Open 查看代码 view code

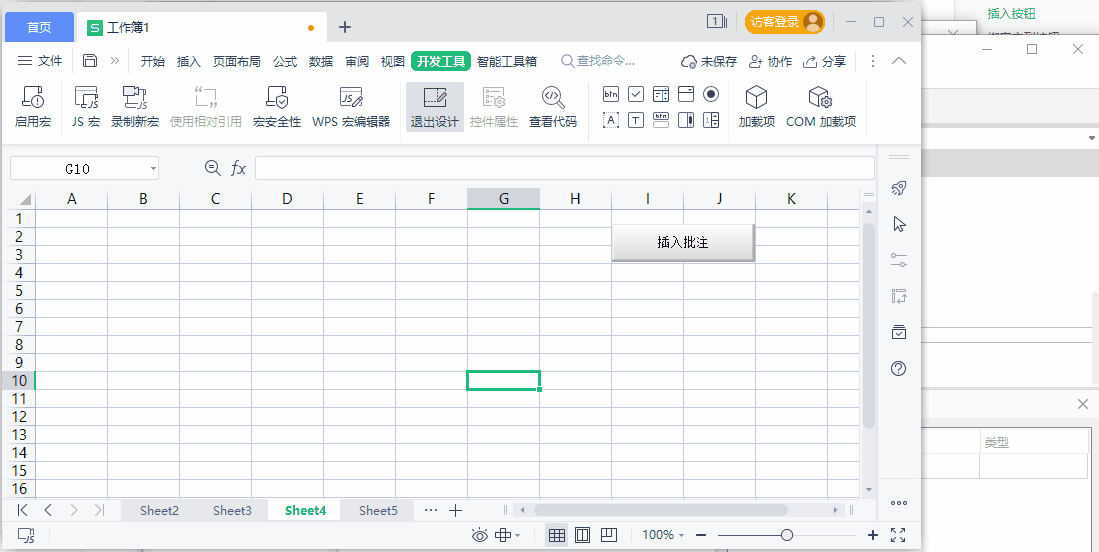click(553, 107)
